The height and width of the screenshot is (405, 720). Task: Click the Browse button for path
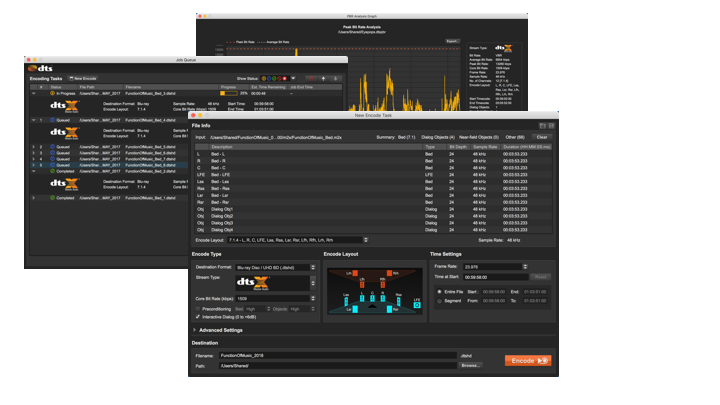(470, 365)
